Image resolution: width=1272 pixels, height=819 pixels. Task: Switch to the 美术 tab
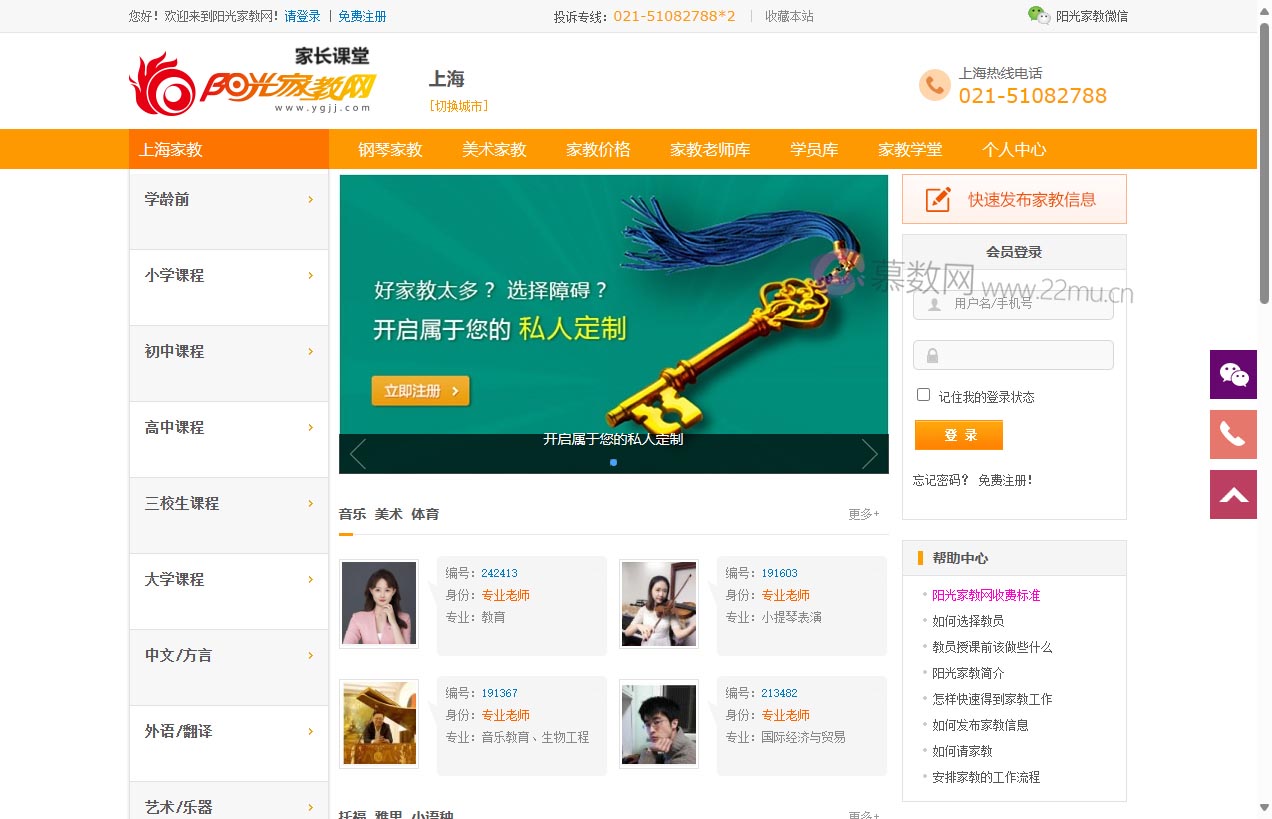pos(388,513)
